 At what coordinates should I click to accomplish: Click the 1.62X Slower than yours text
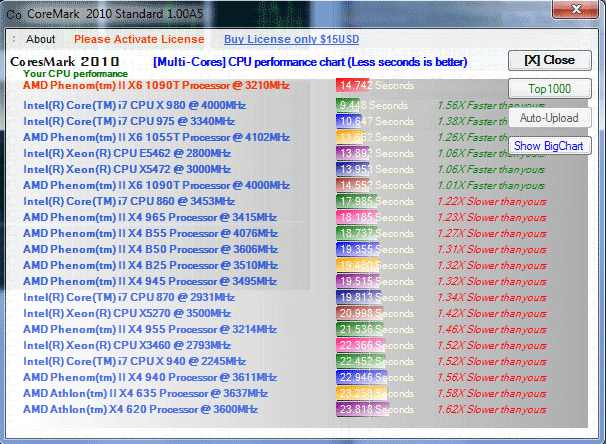[x=492, y=410]
